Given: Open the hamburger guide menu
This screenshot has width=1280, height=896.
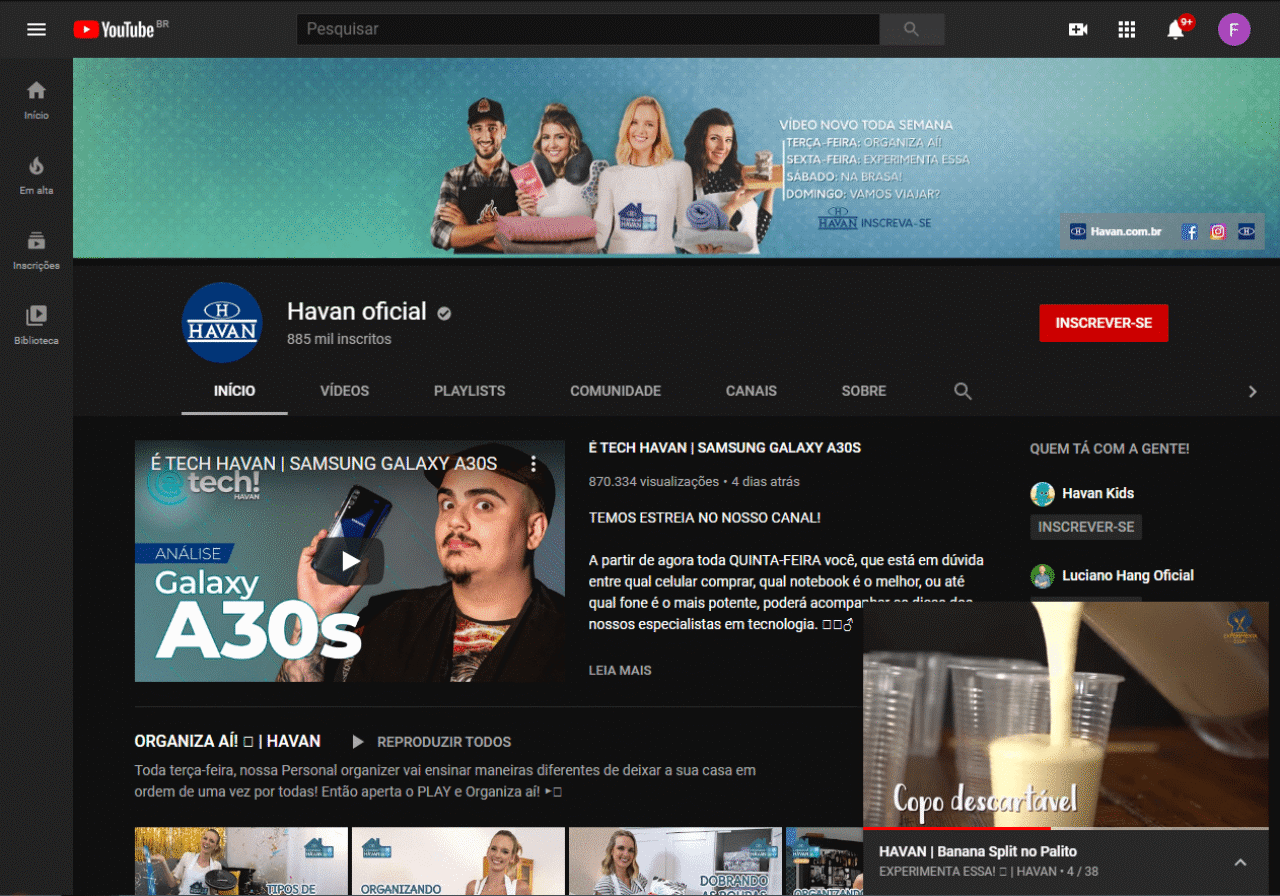Looking at the screenshot, I should [37, 29].
